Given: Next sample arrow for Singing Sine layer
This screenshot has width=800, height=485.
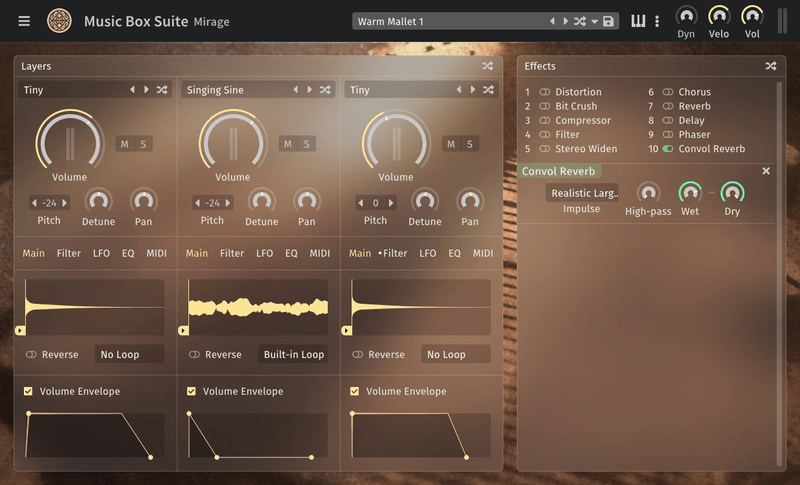Looking at the screenshot, I should (x=310, y=90).
